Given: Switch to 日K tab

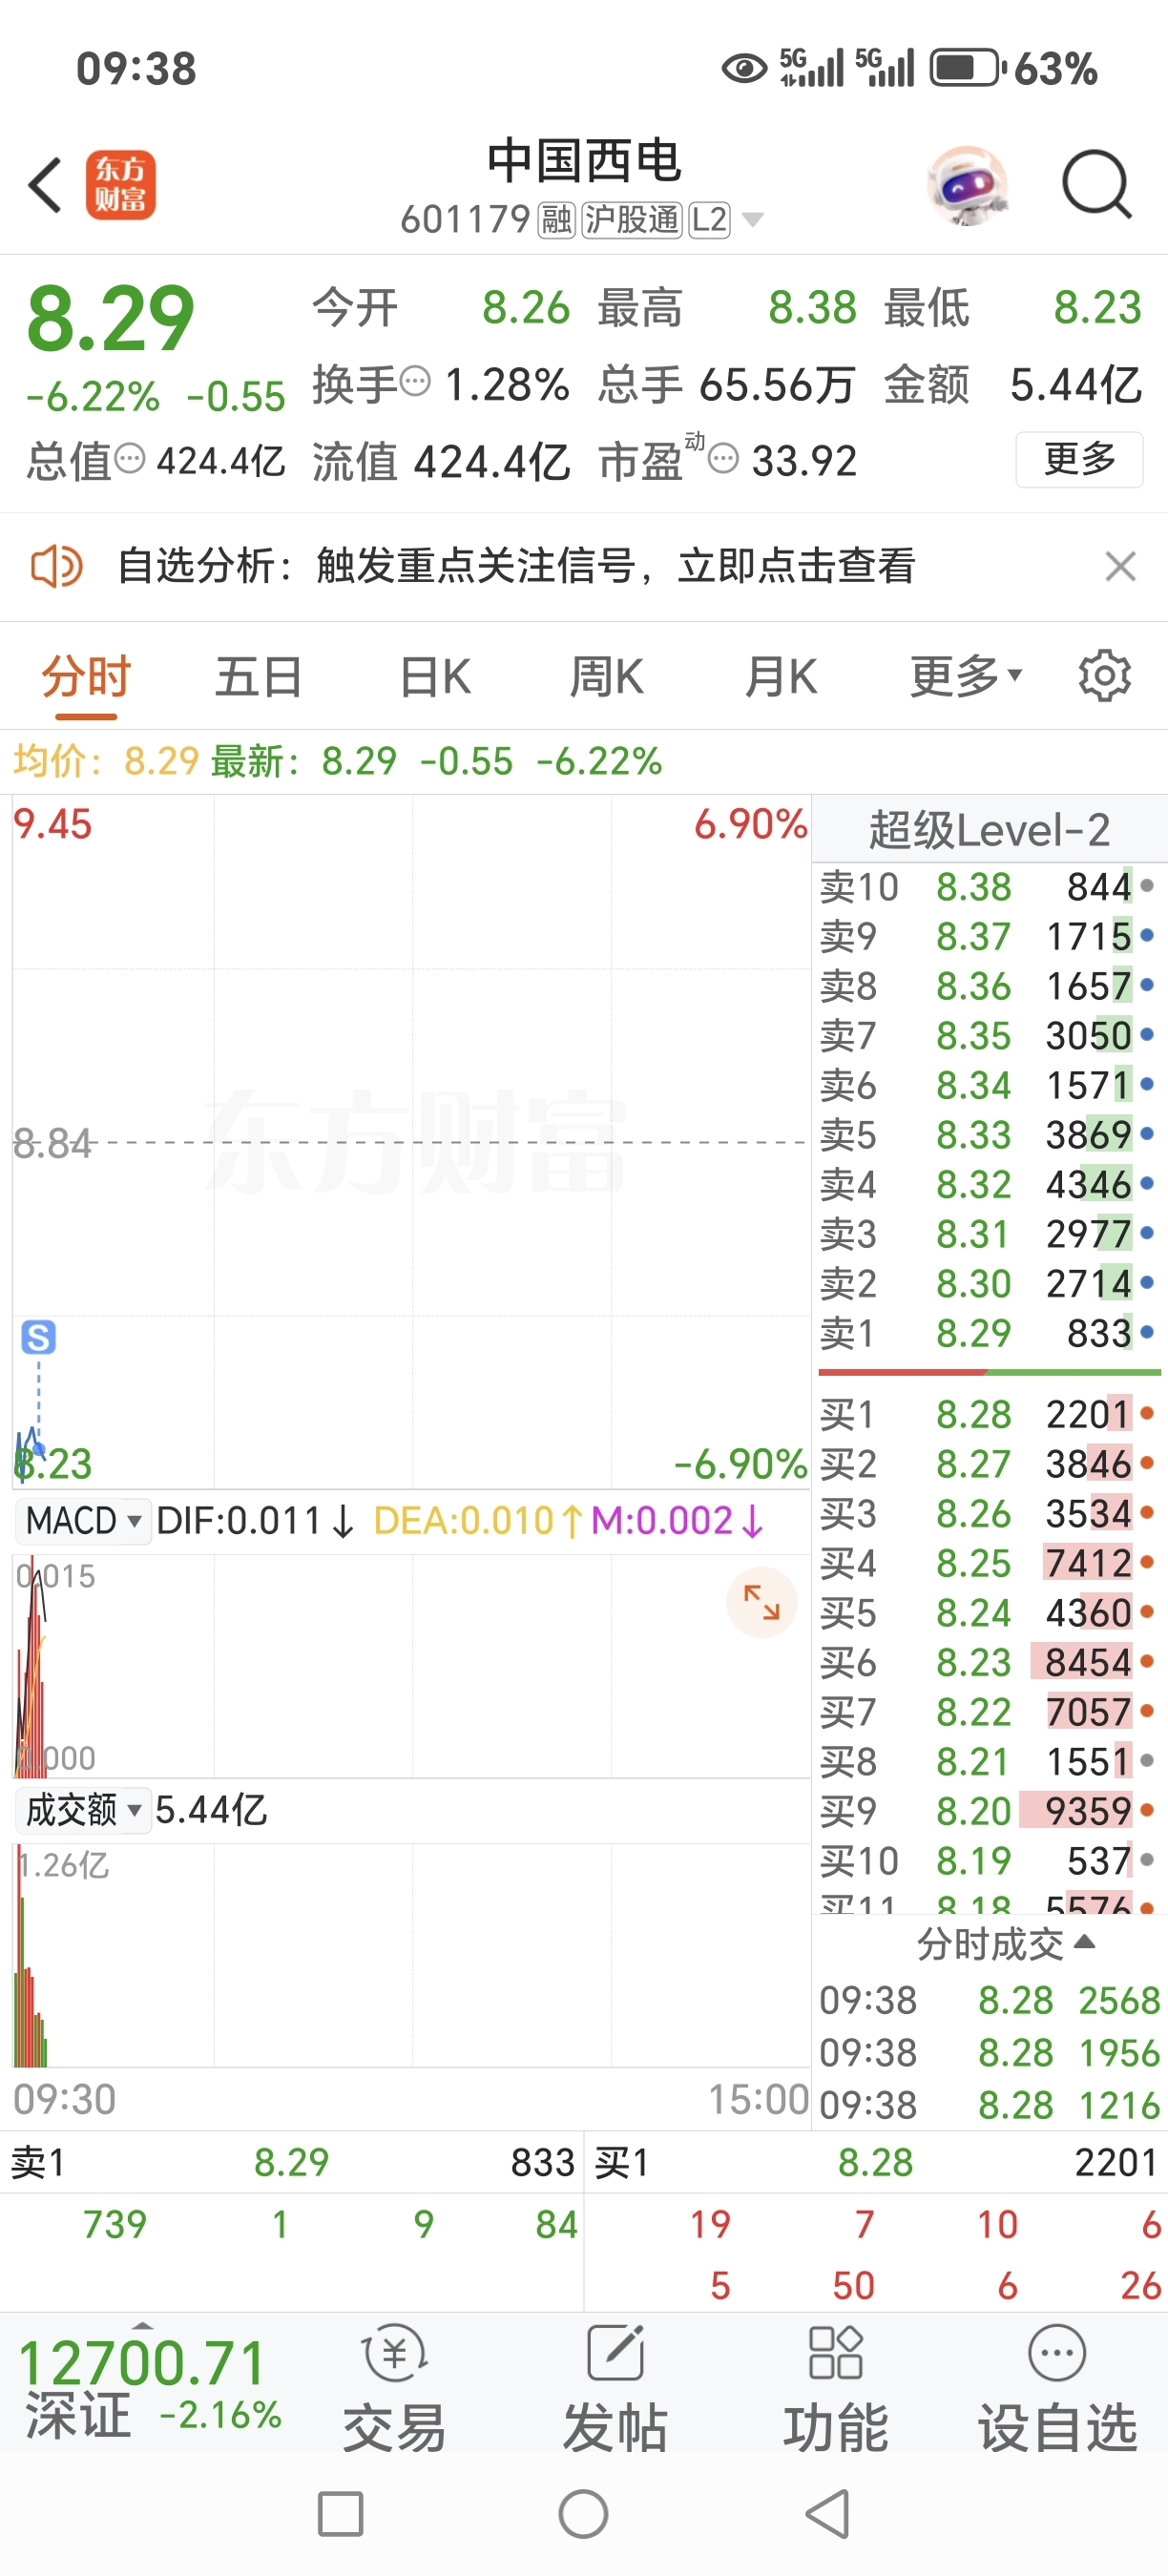Looking at the screenshot, I should pyautogui.click(x=435, y=677).
